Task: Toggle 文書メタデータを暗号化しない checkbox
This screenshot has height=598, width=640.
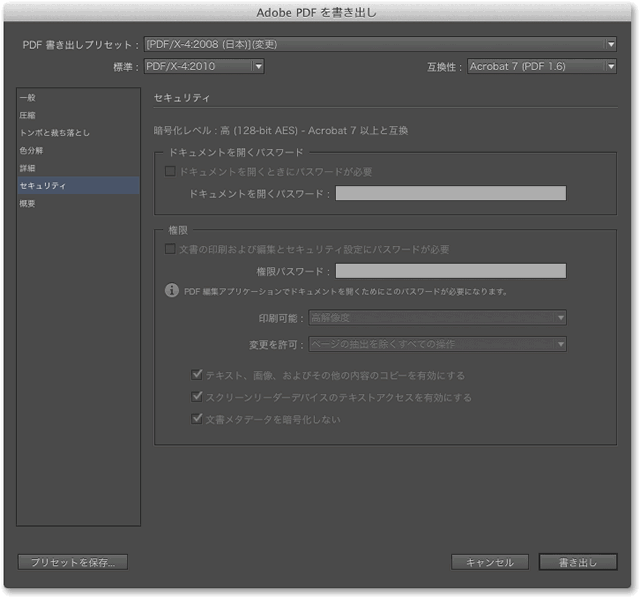Action: pos(198,419)
